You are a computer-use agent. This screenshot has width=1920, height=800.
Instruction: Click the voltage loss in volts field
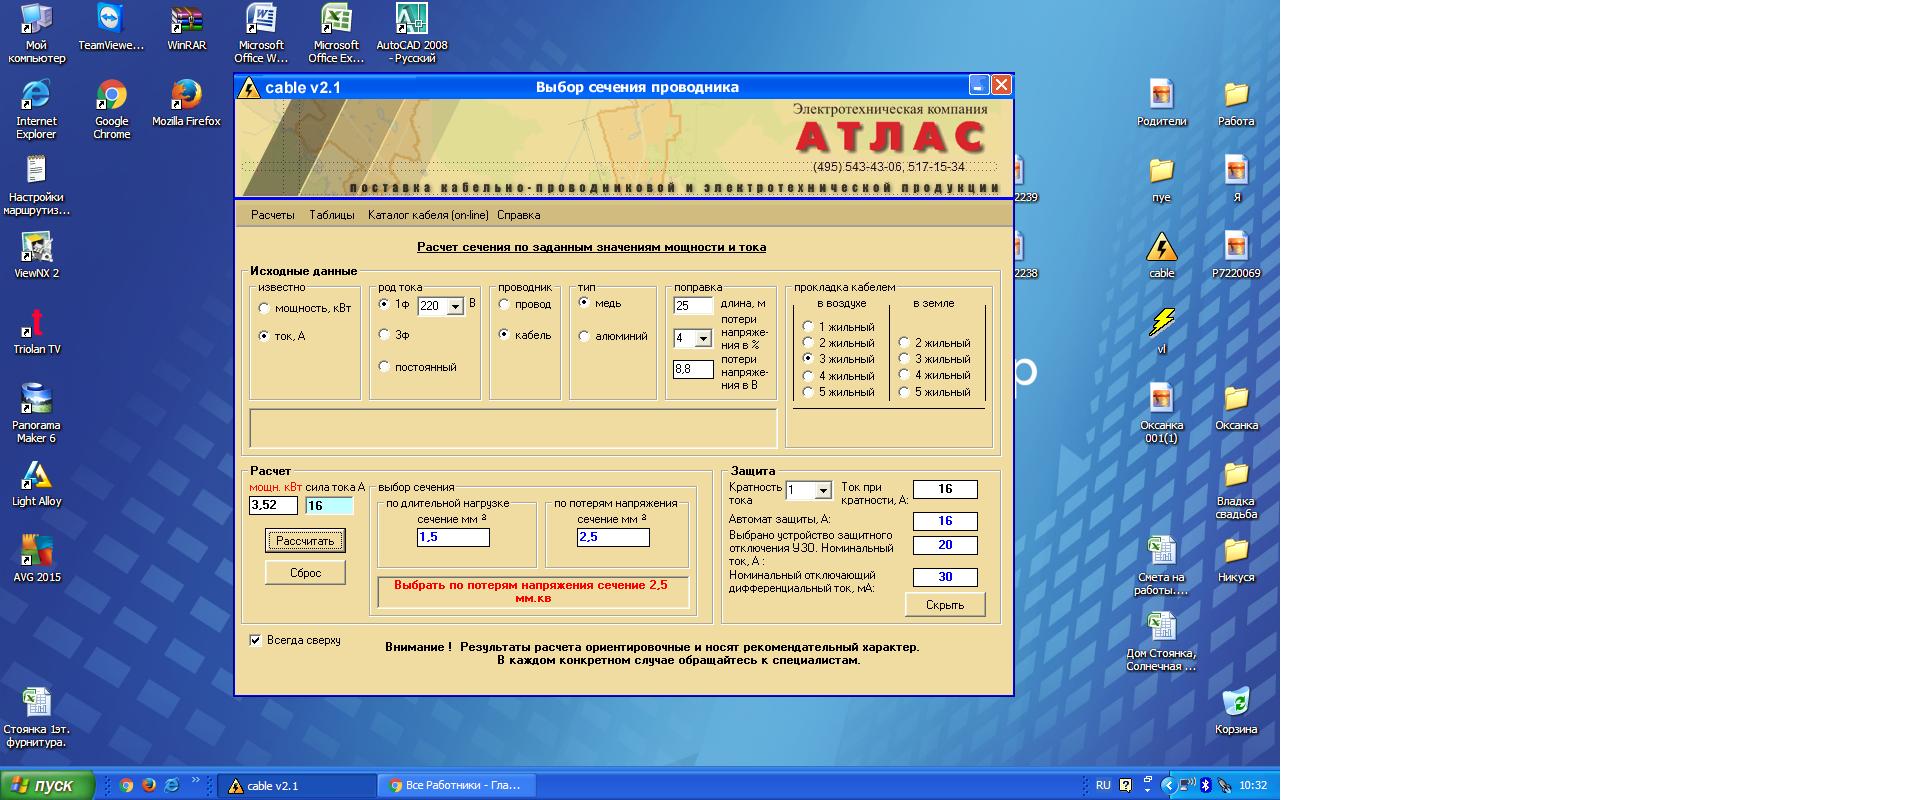pyautogui.click(x=693, y=369)
